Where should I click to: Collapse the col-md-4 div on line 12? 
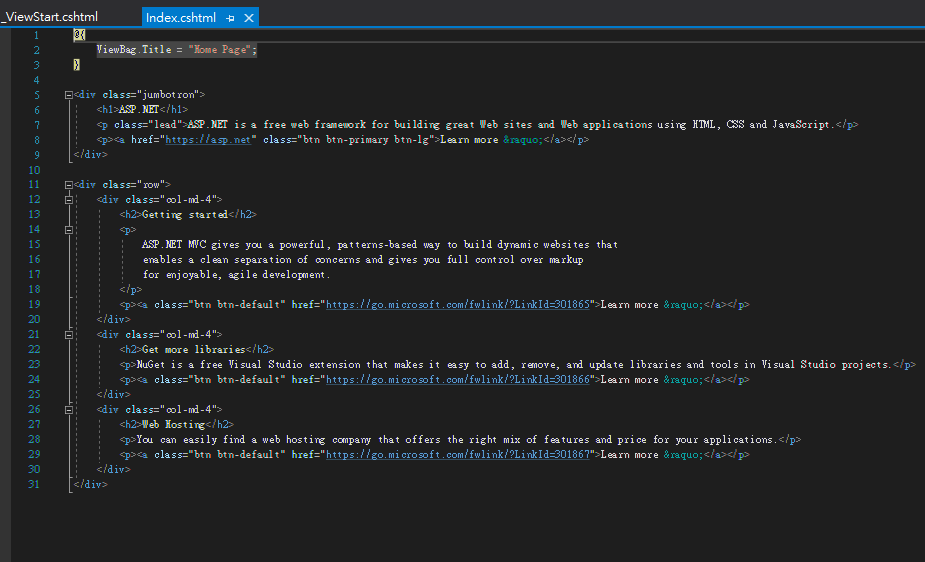68,200
